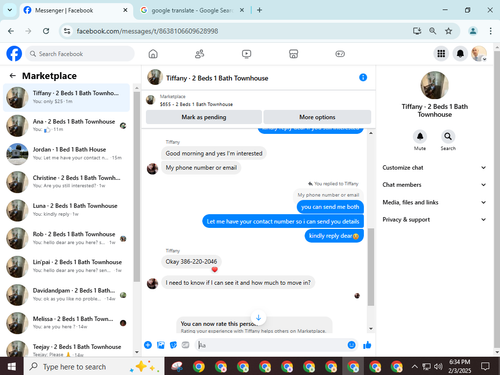Open the Marketplace storefront icon in top navigation

[293, 54]
